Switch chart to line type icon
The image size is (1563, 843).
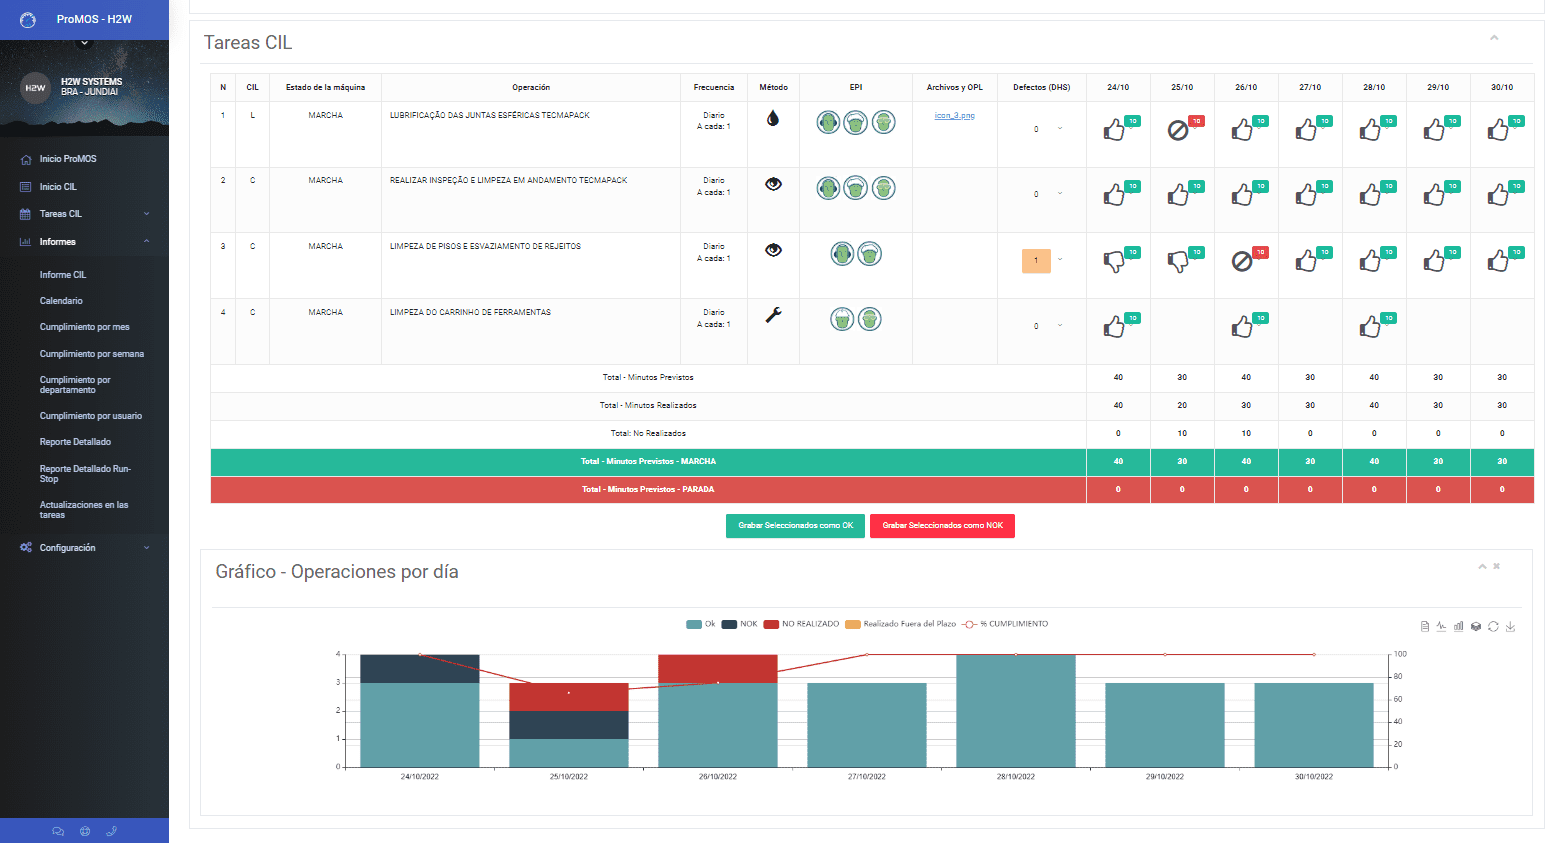(1441, 627)
